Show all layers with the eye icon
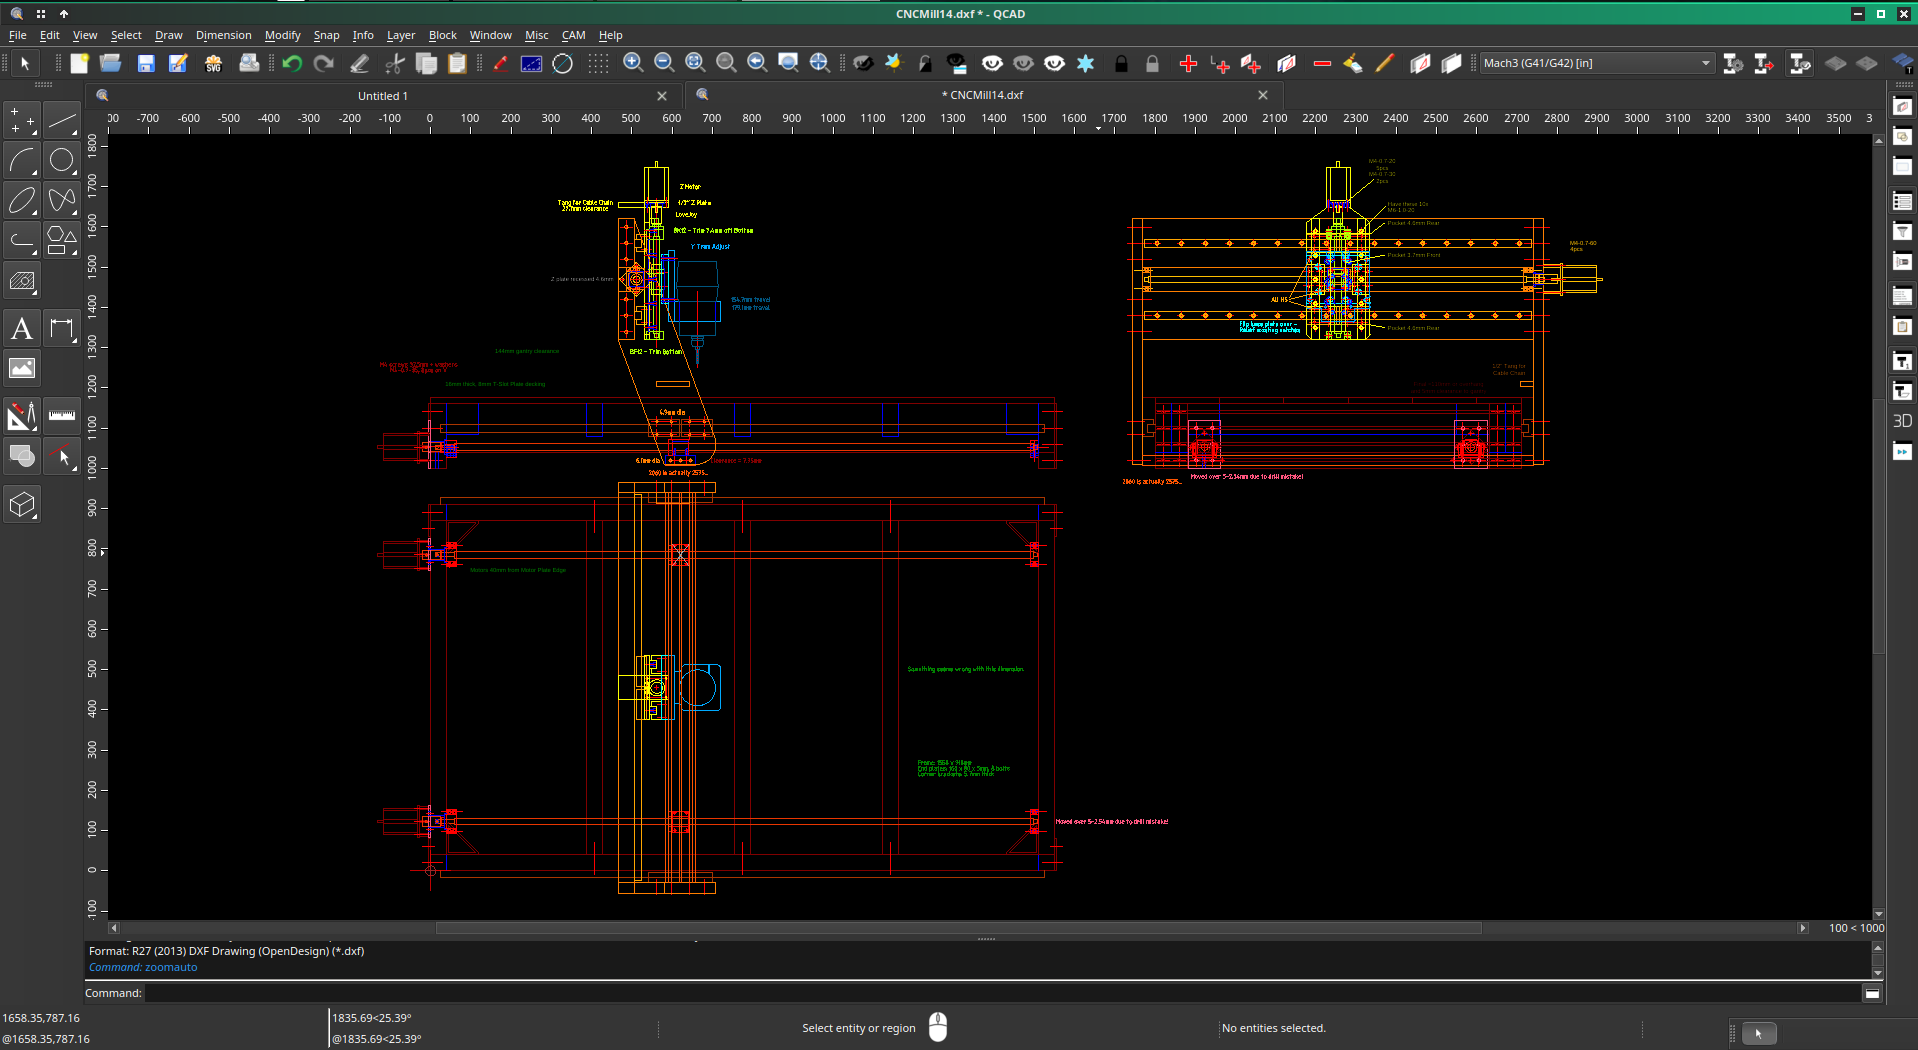Image resolution: width=1918 pixels, height=1050 pixels. 992,63
